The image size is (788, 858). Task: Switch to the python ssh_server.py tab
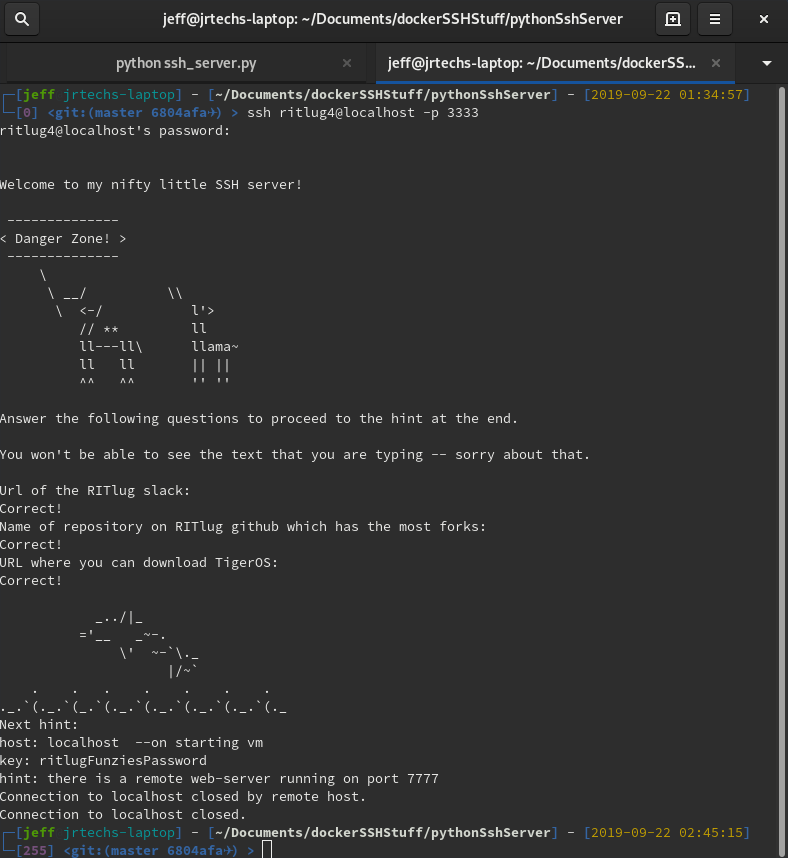pyautogui.click(x=186, y=63)
